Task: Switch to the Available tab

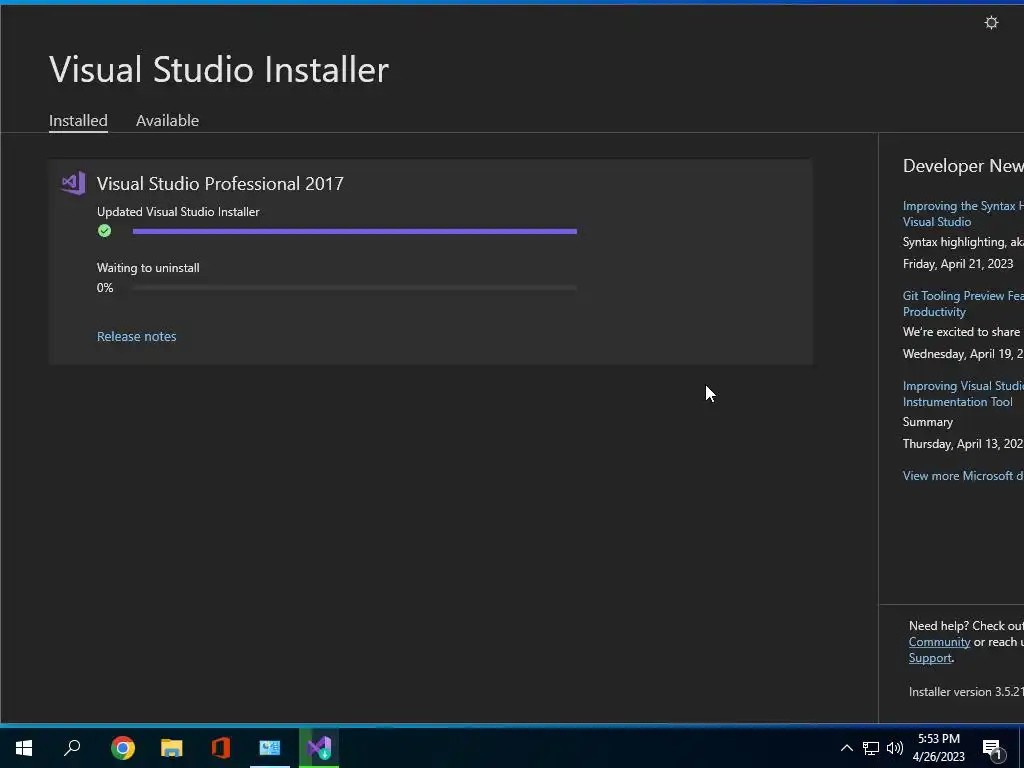Action: pyautogui.click(x=167, y=120)
